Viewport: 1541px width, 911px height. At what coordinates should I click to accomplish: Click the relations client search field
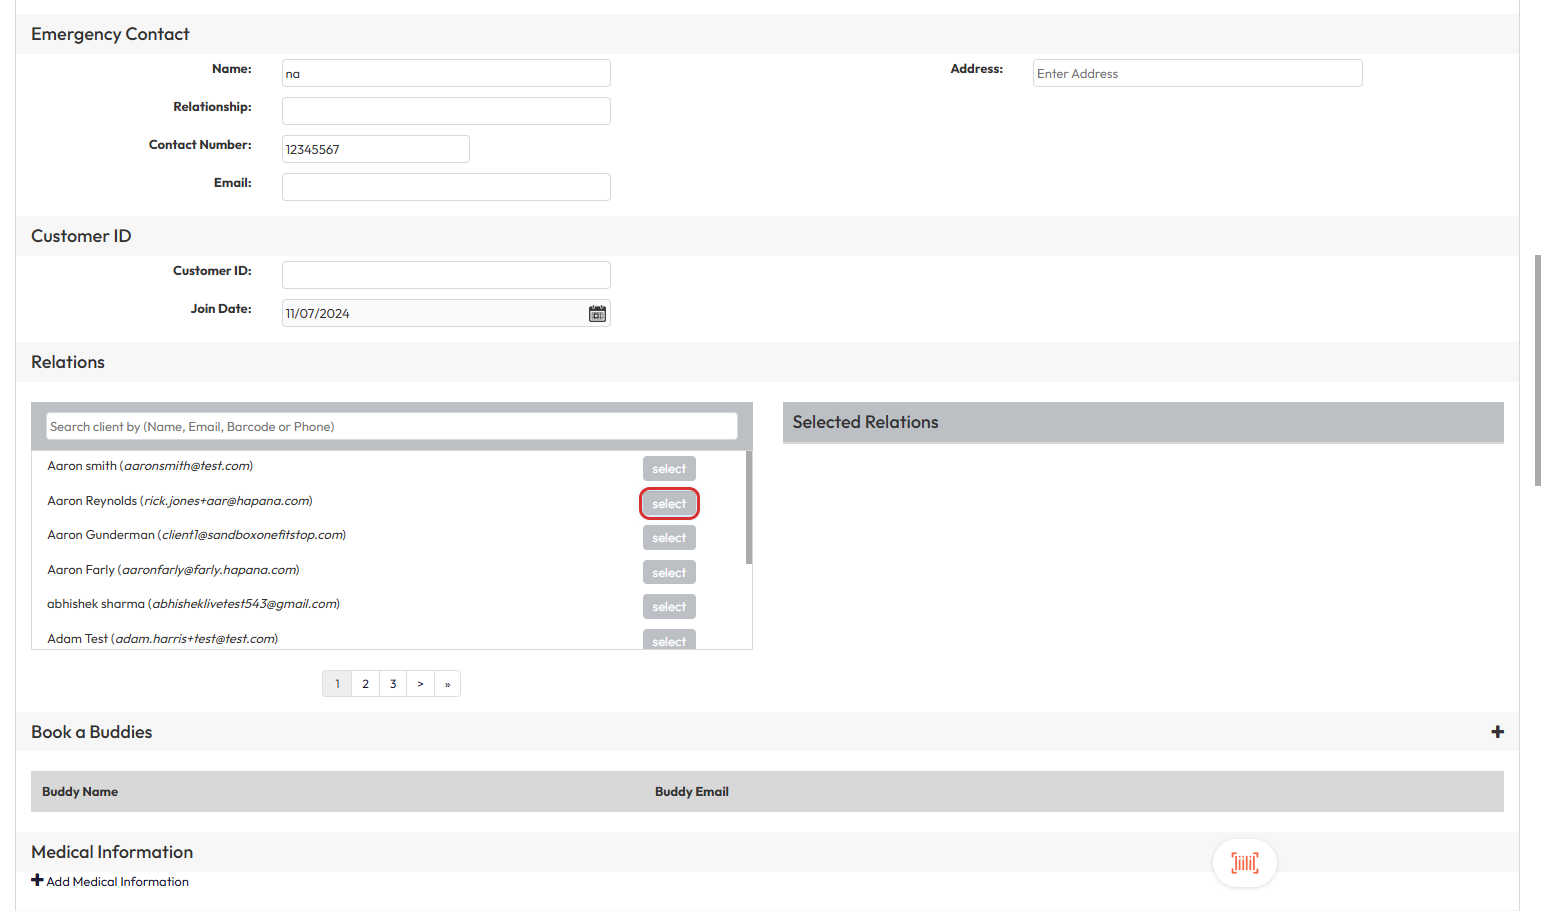click(391, 427)
